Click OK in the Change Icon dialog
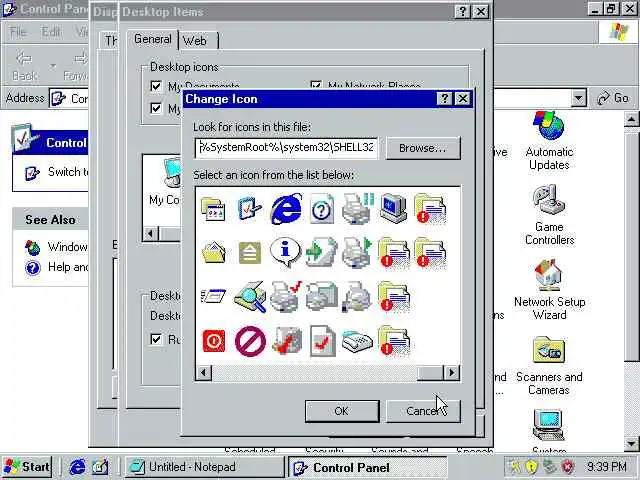 (x=342, y=411)
